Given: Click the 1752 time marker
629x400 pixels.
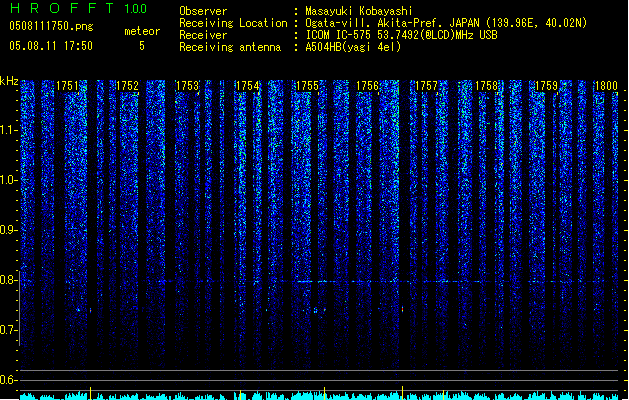Looking at the screenshot, I should 127,86.
